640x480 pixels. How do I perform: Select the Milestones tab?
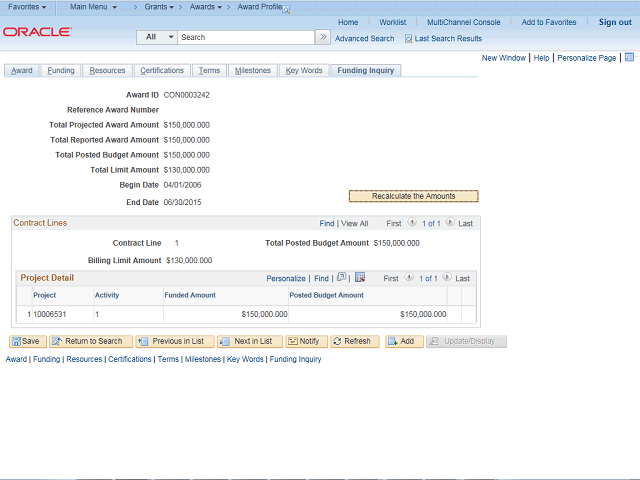click(253, 70)
